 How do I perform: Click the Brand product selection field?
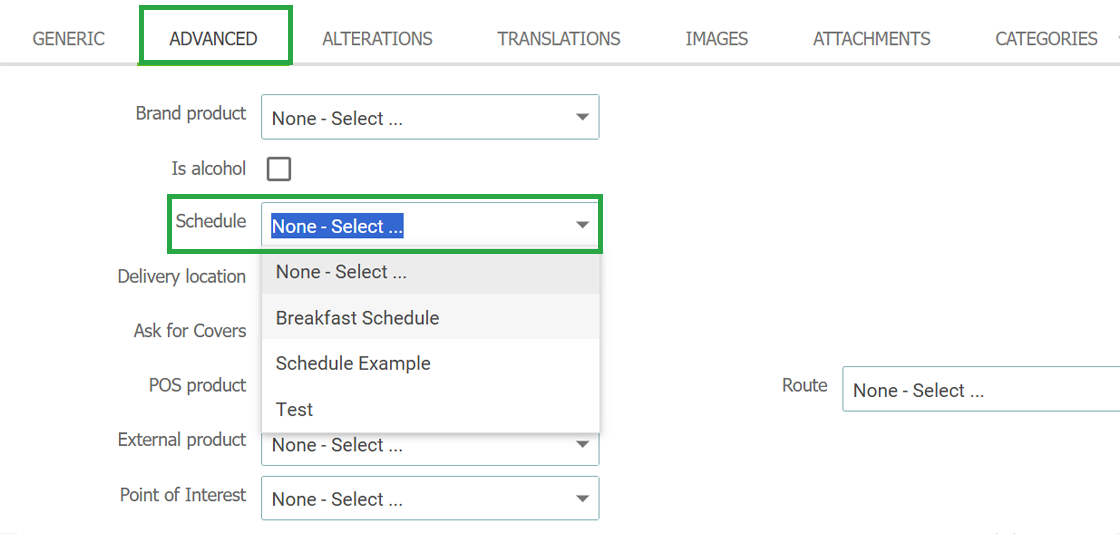(x=430, y=117)
